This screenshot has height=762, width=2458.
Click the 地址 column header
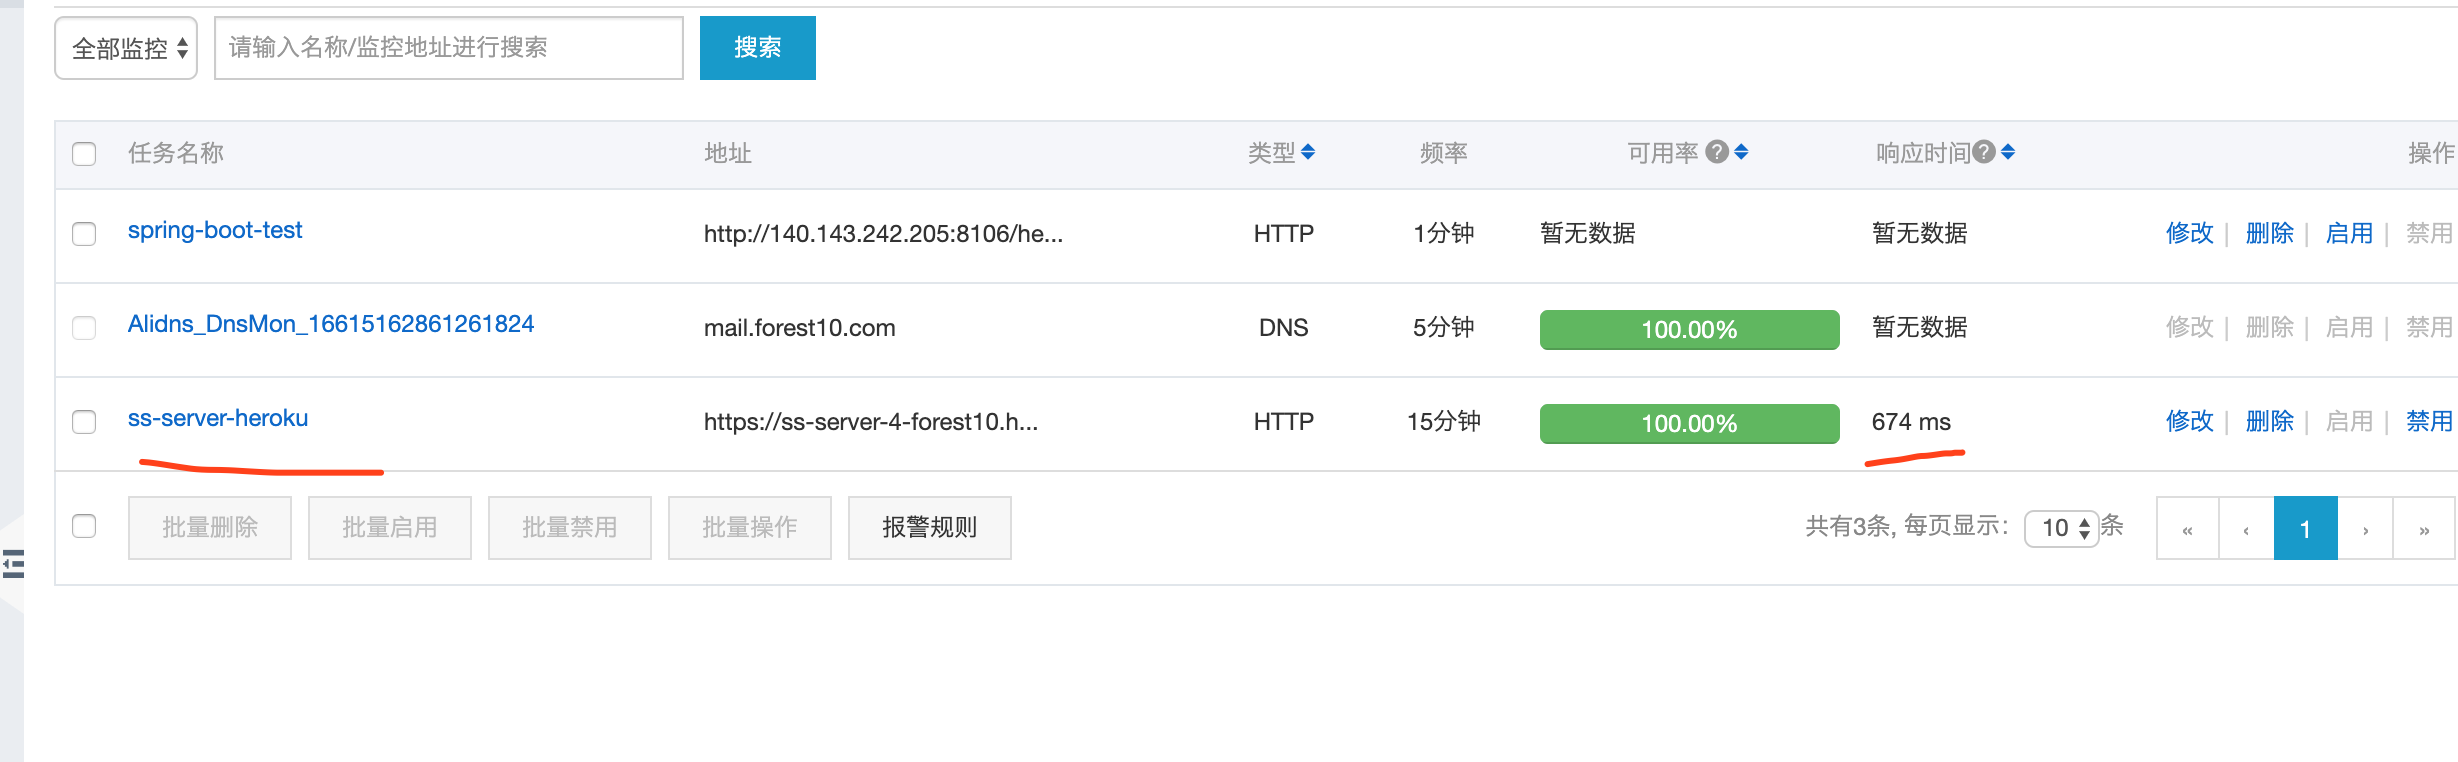pyautogui.click(x=728, y=153)
